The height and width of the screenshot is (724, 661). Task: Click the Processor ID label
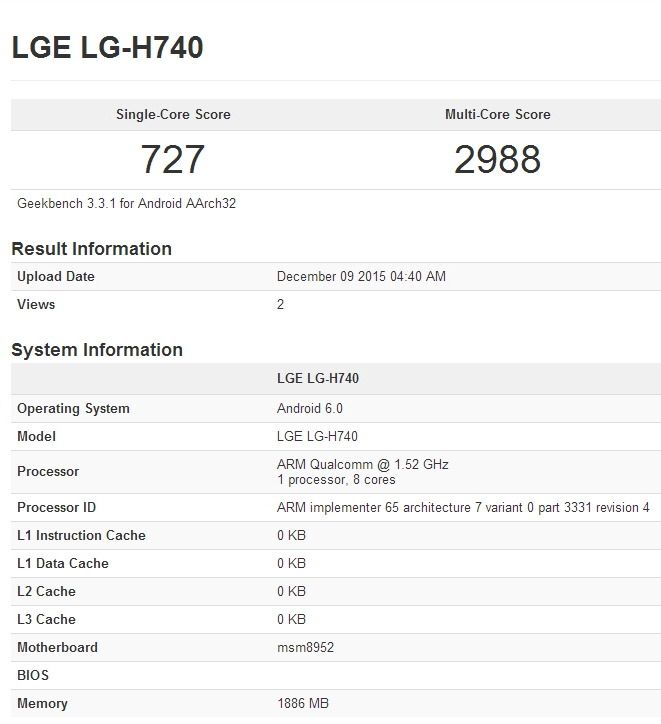click(56, 507)
